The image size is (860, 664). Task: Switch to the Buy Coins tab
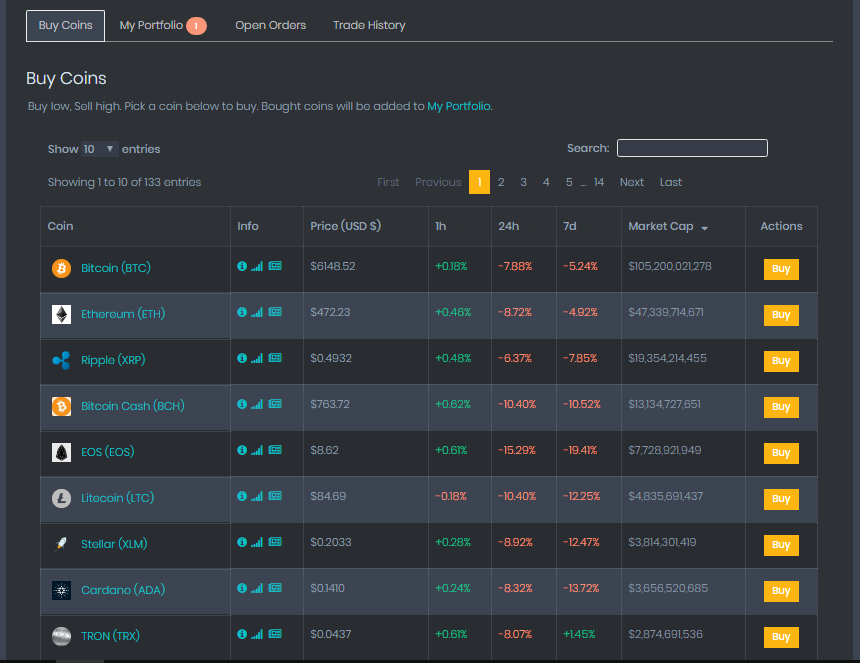click(65, 26)
